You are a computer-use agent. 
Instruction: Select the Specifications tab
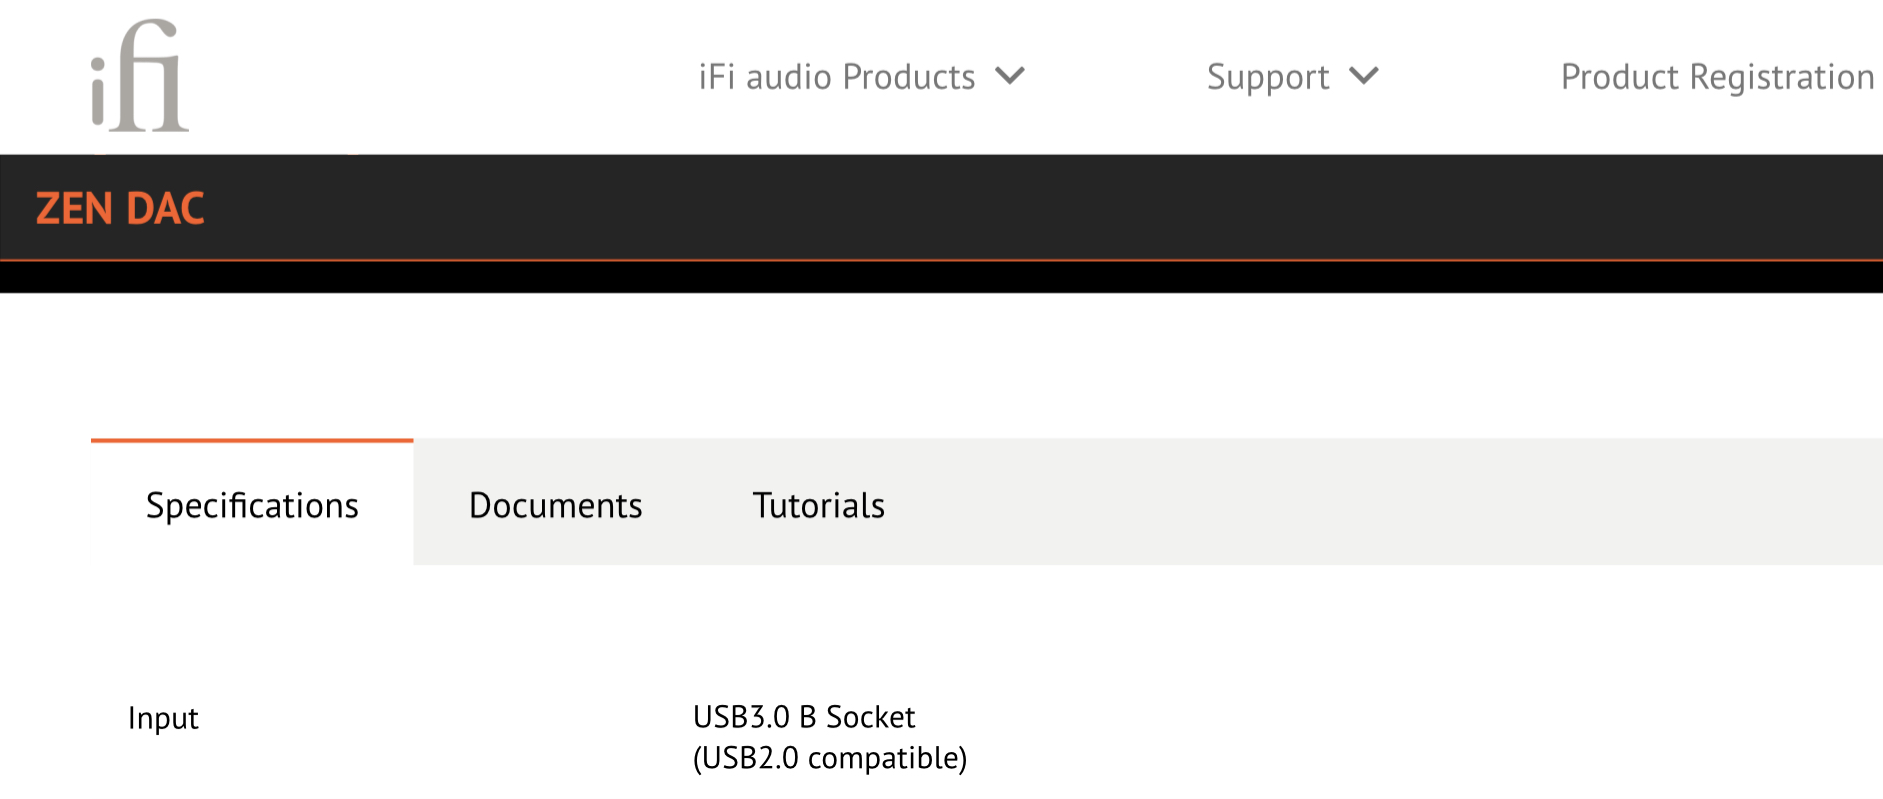click(252, 503)
